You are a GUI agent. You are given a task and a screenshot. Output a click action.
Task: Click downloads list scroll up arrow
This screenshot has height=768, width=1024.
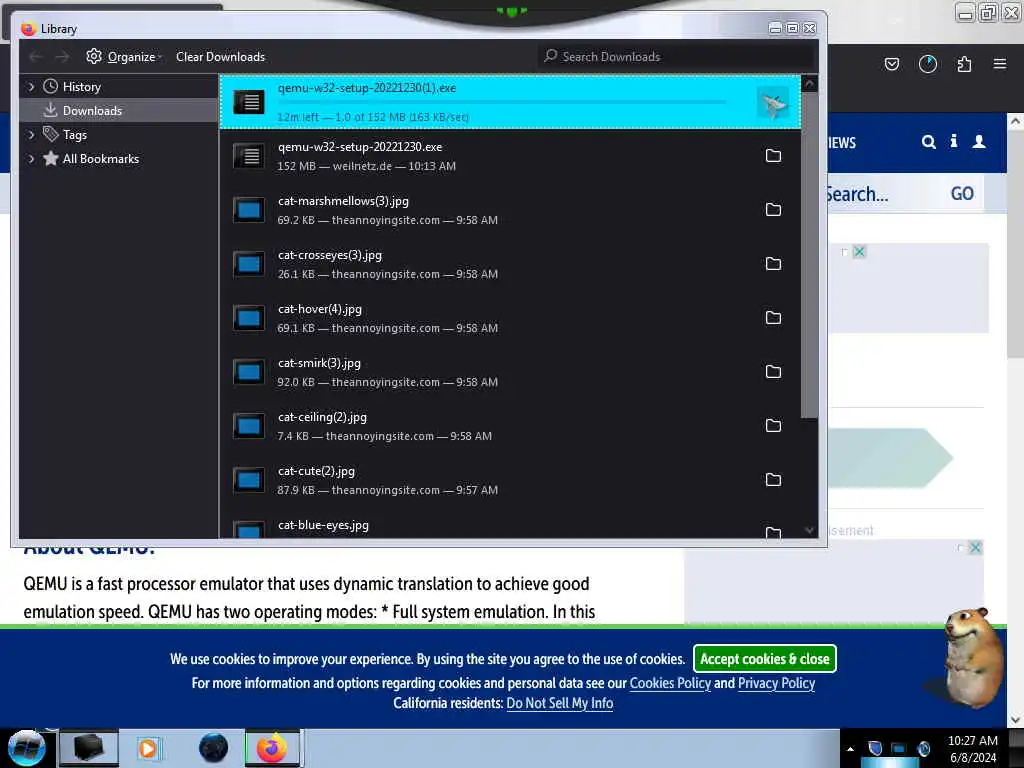(809, 84)
